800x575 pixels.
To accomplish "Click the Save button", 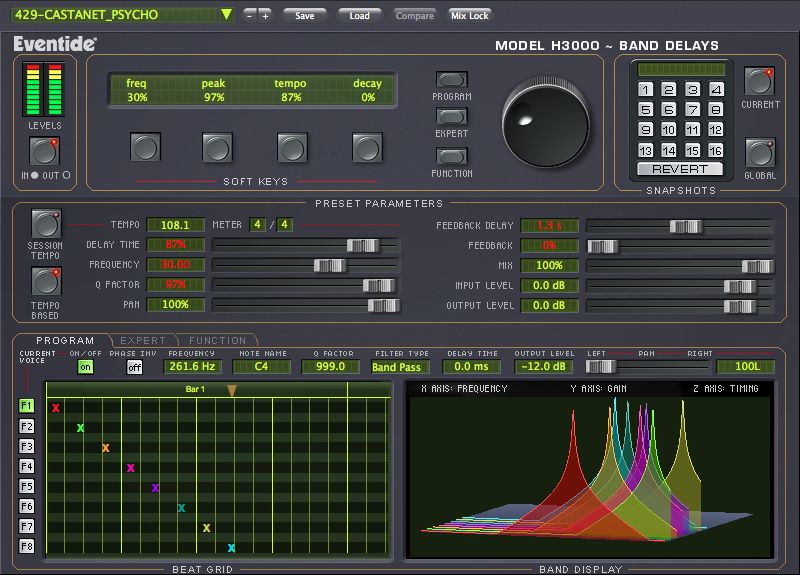I will 305,15.
